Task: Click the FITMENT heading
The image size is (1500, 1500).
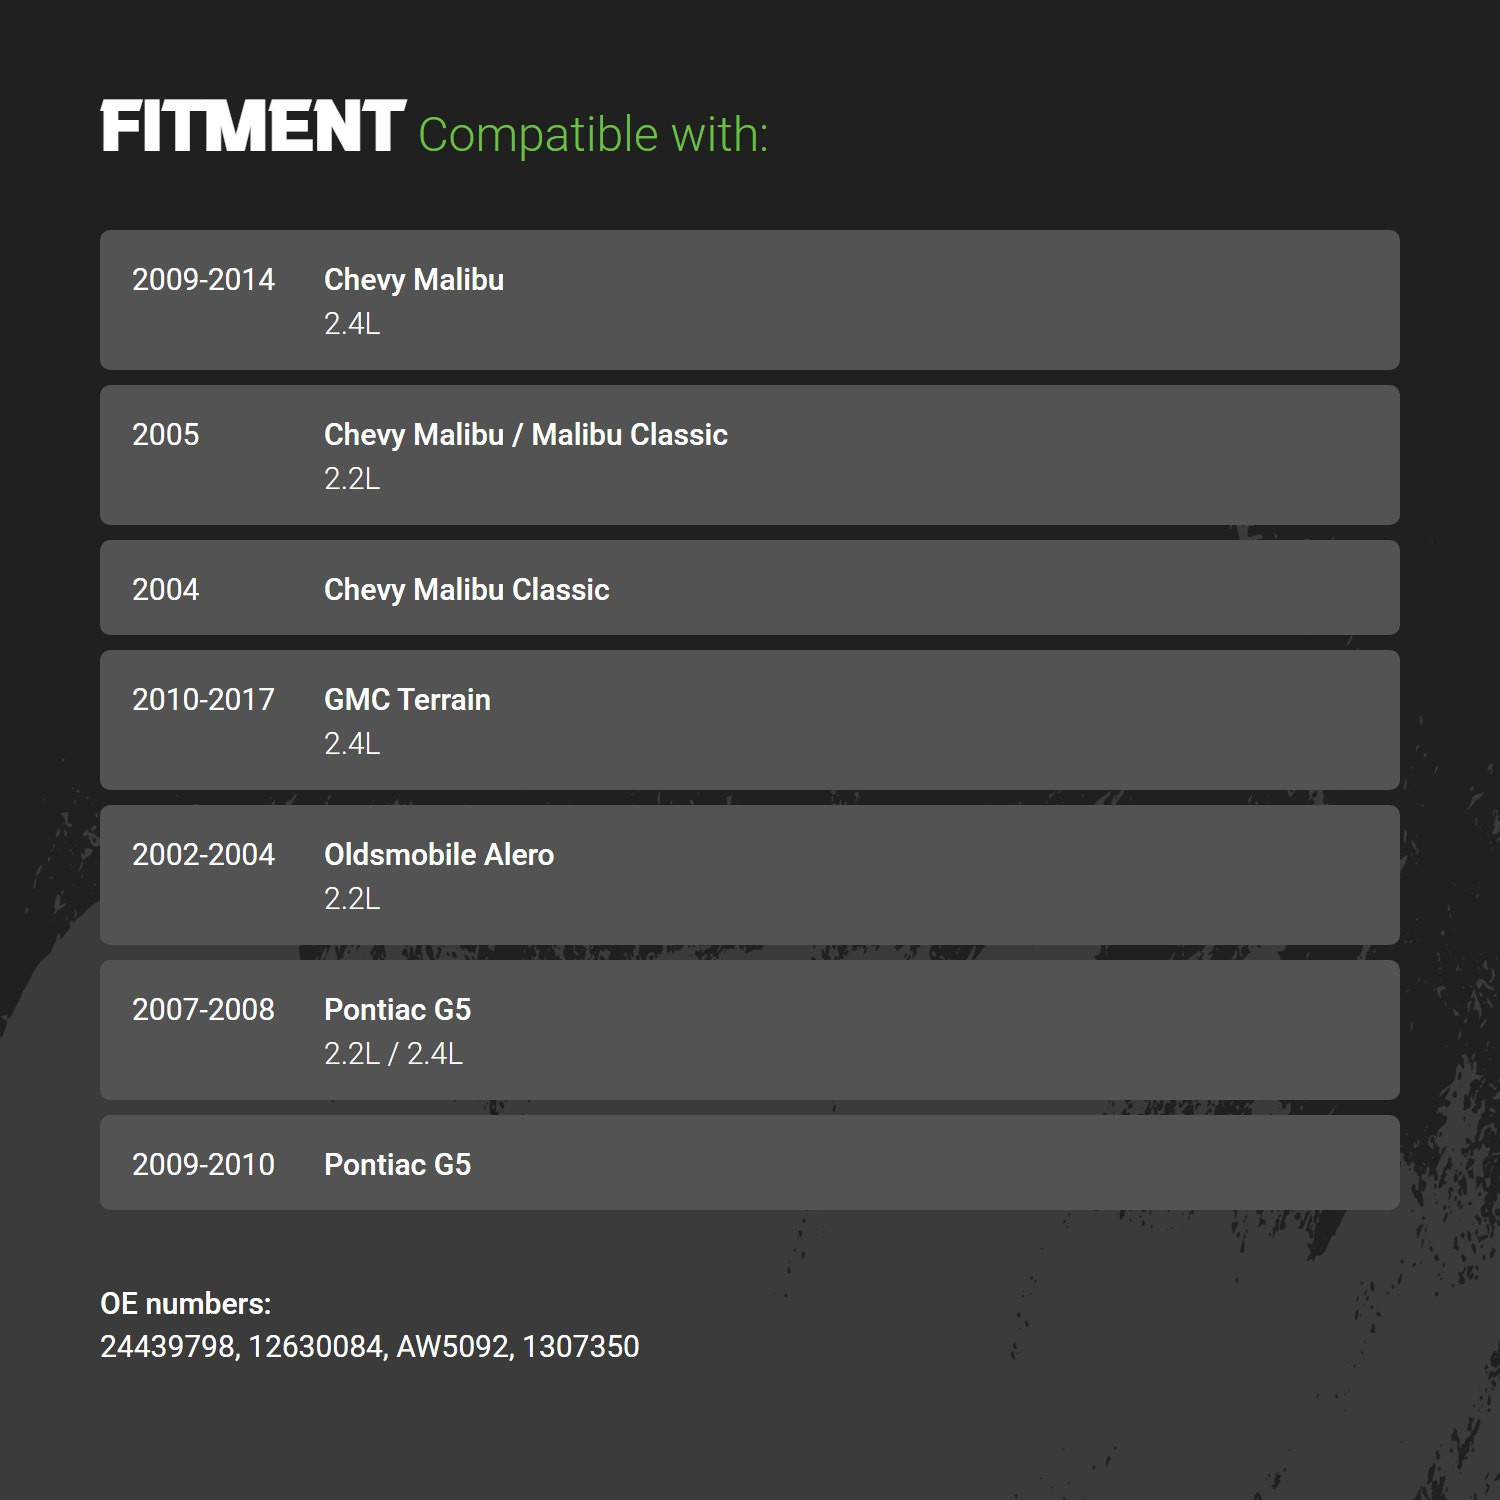Action: [253, 127]
